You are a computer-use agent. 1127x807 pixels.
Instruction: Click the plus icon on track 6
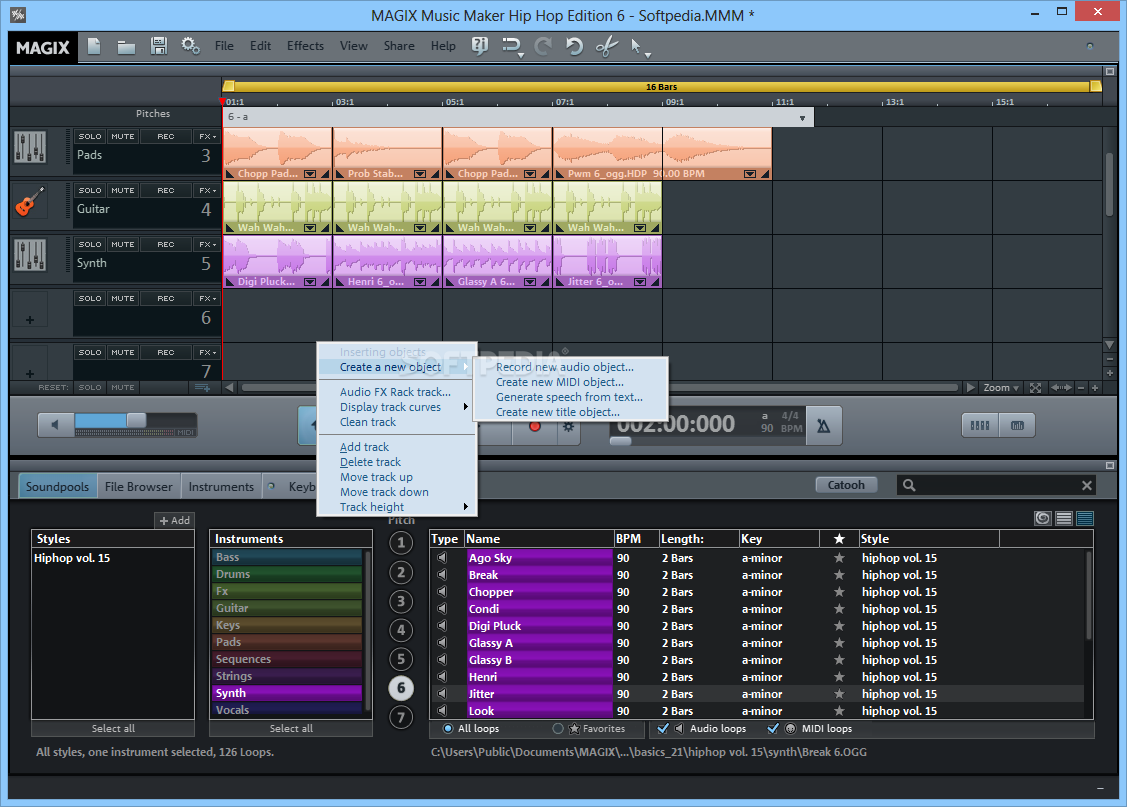coord(29,320)
